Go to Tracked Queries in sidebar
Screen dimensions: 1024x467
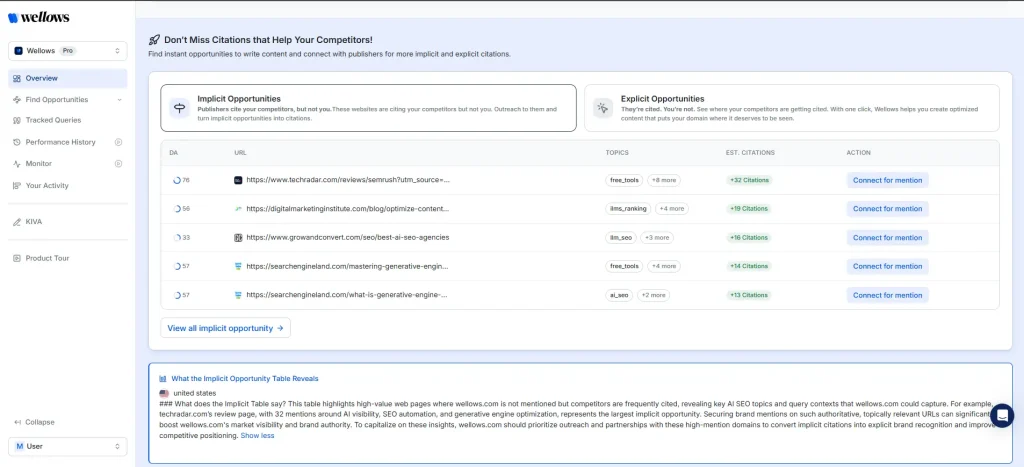[53, 120]
